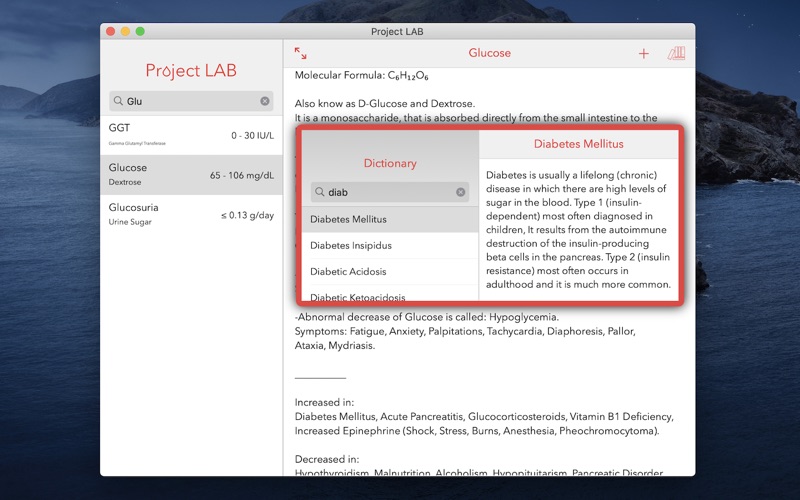This screenshot has height=500, width=800.
Task: Select the GGT test row
Action: (x=191, y=135)
